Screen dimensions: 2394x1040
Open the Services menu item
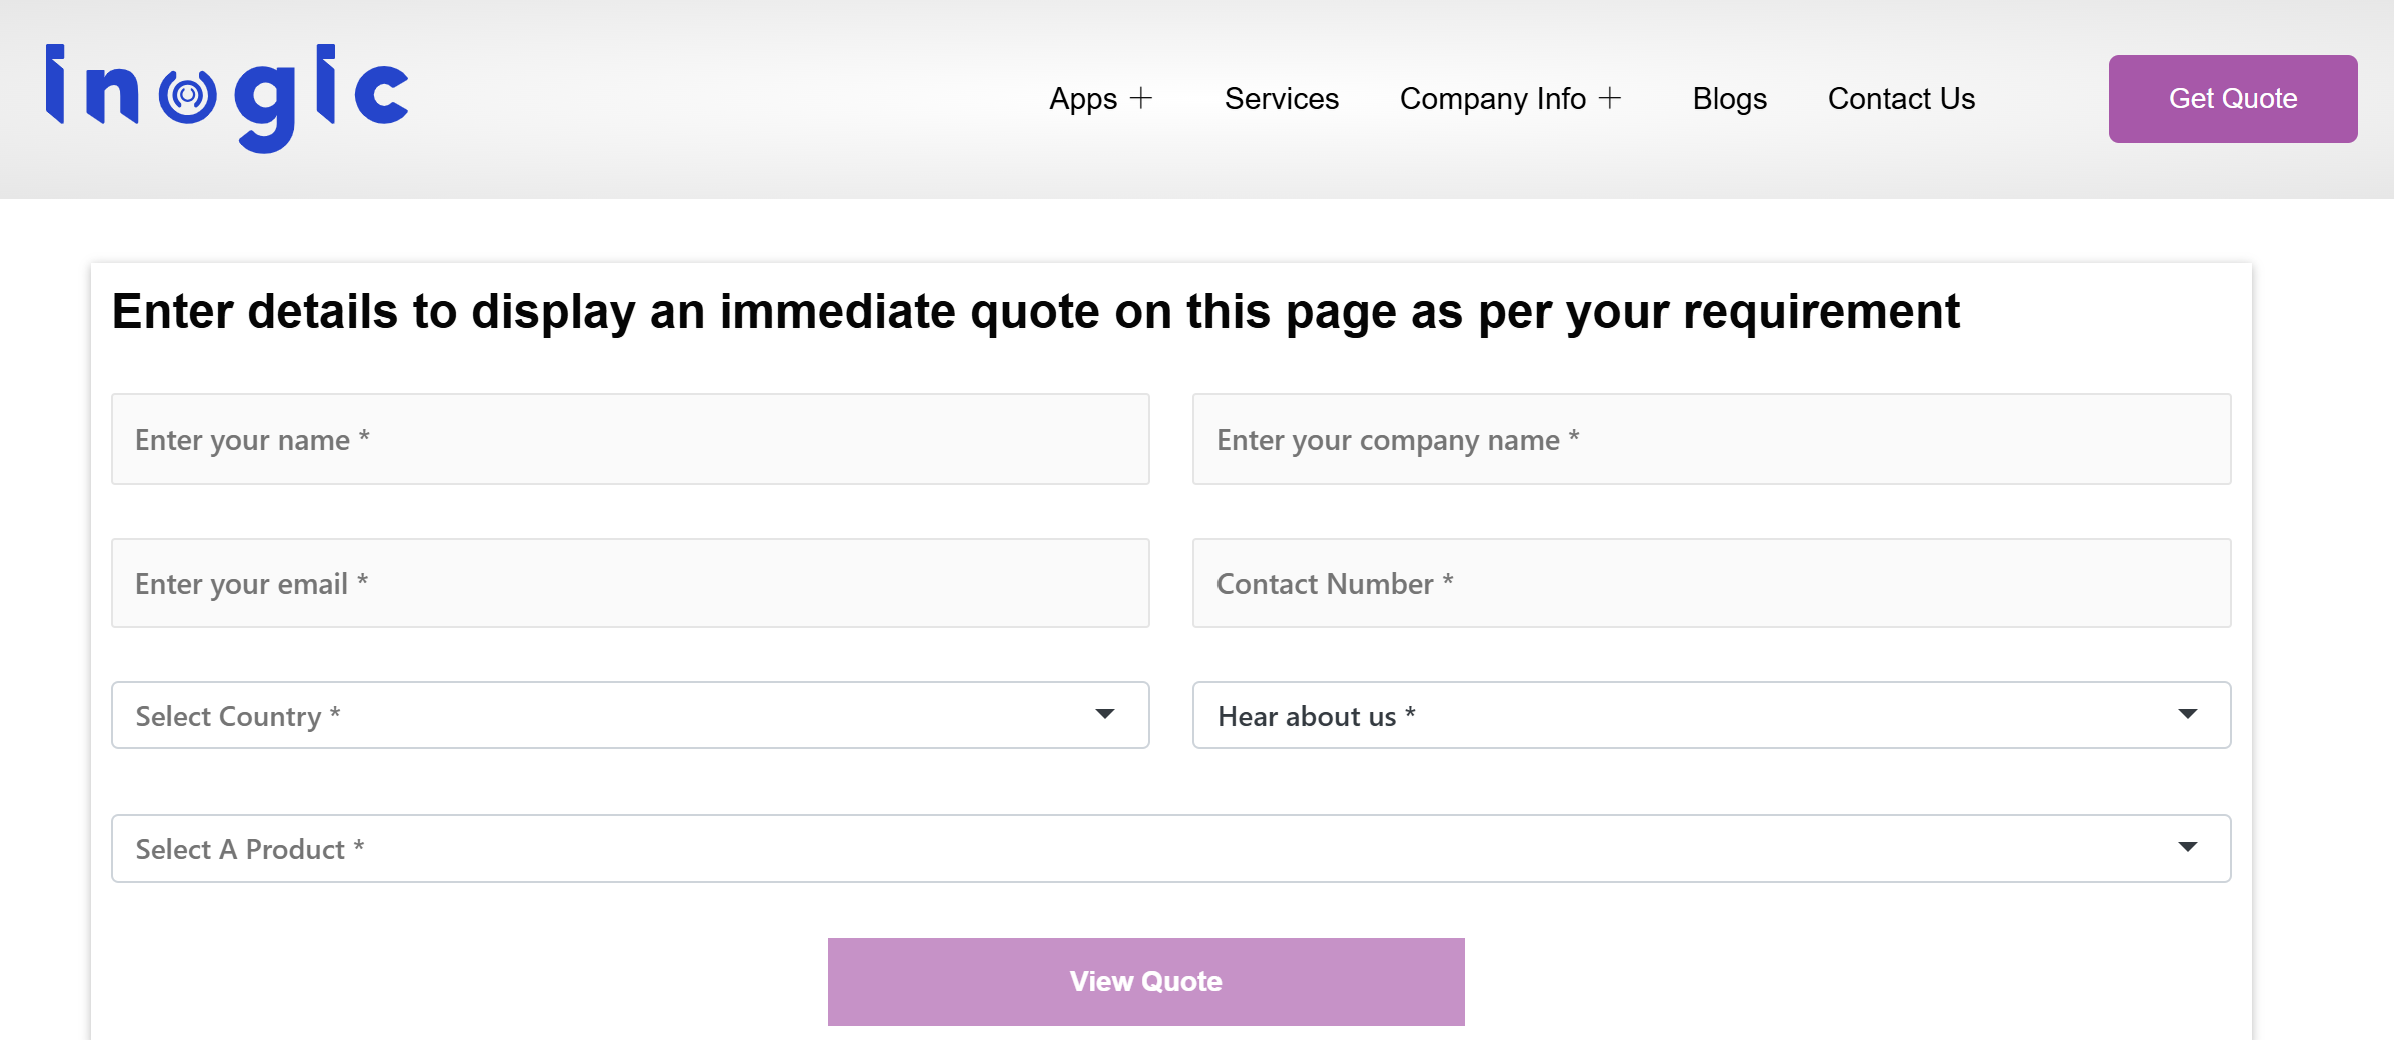click(x=1281, y=98)
